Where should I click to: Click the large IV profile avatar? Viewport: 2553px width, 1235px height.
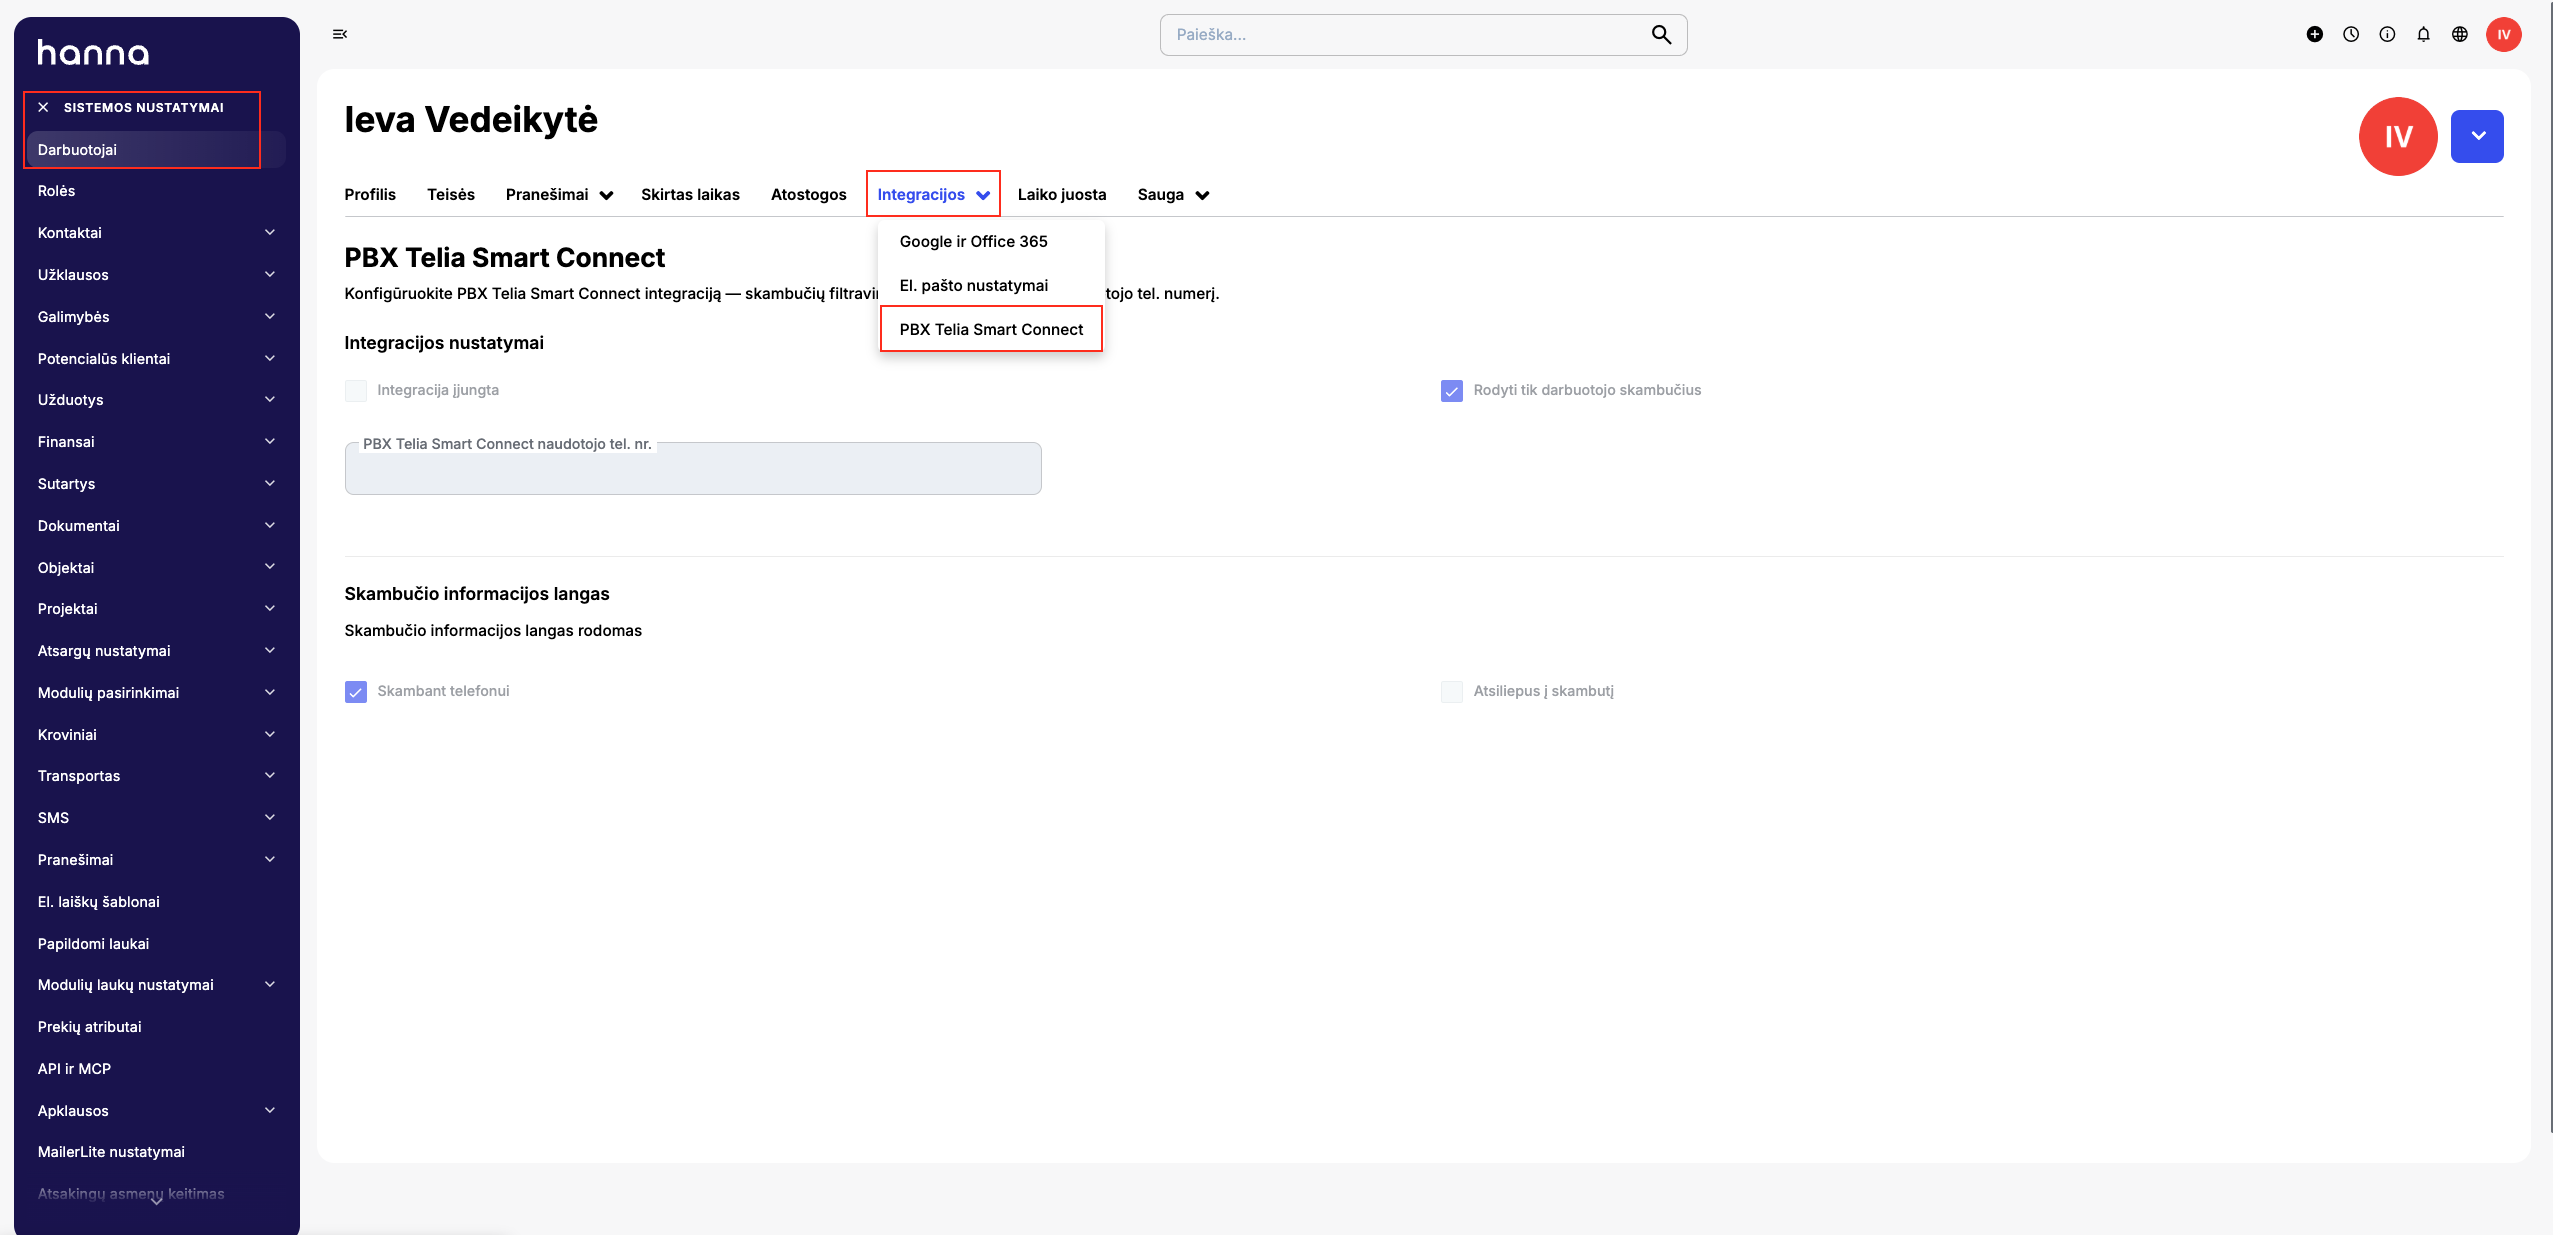point(2397,136)
